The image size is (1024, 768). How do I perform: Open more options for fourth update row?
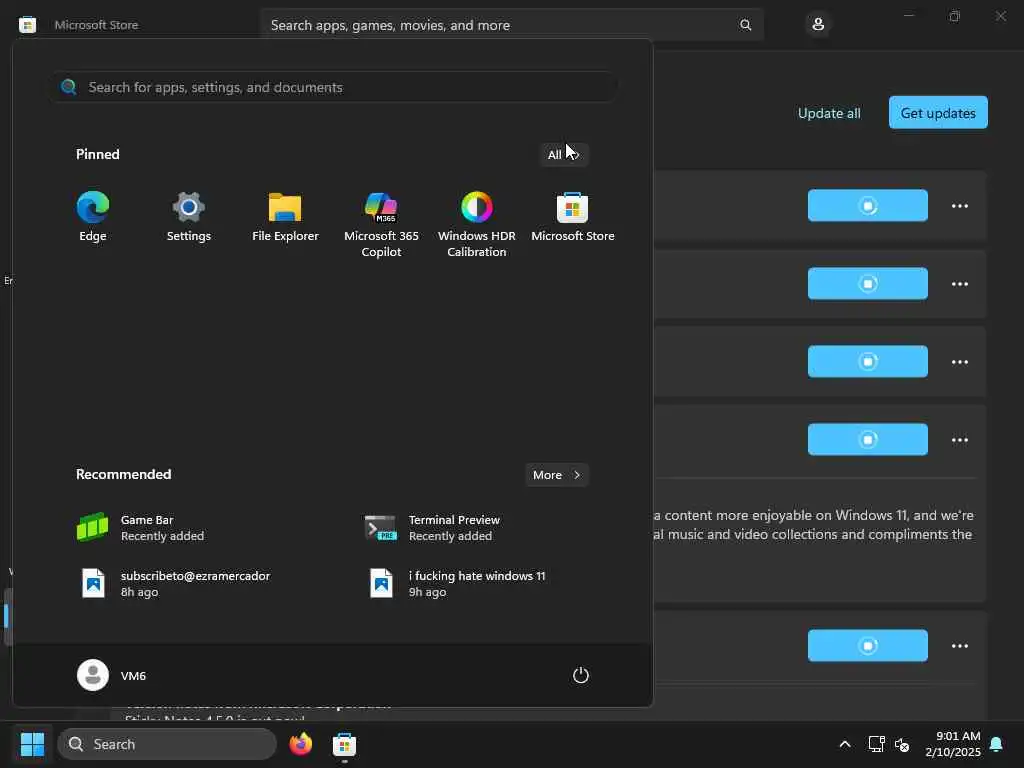(x=959, y=440)
